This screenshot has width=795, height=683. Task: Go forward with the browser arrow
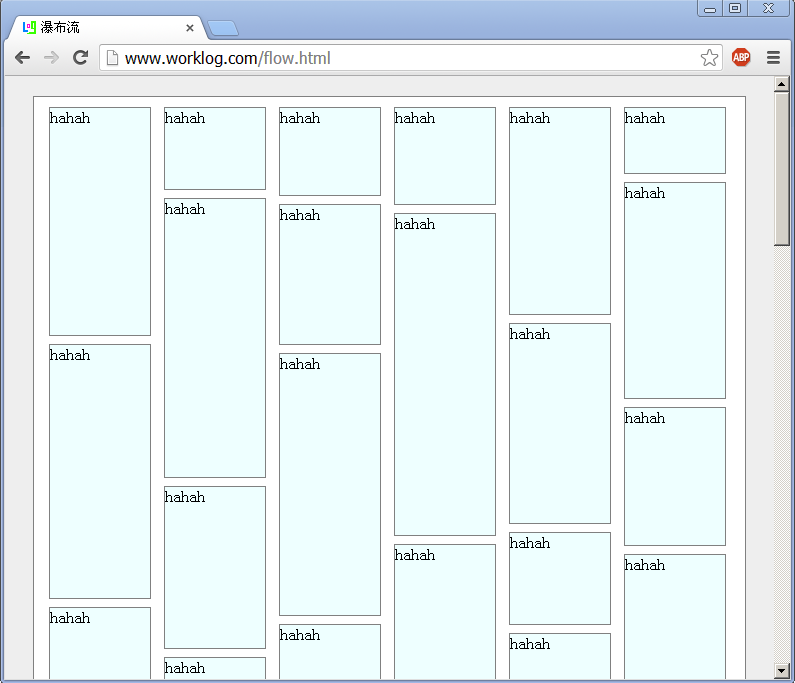pos(51,58)
